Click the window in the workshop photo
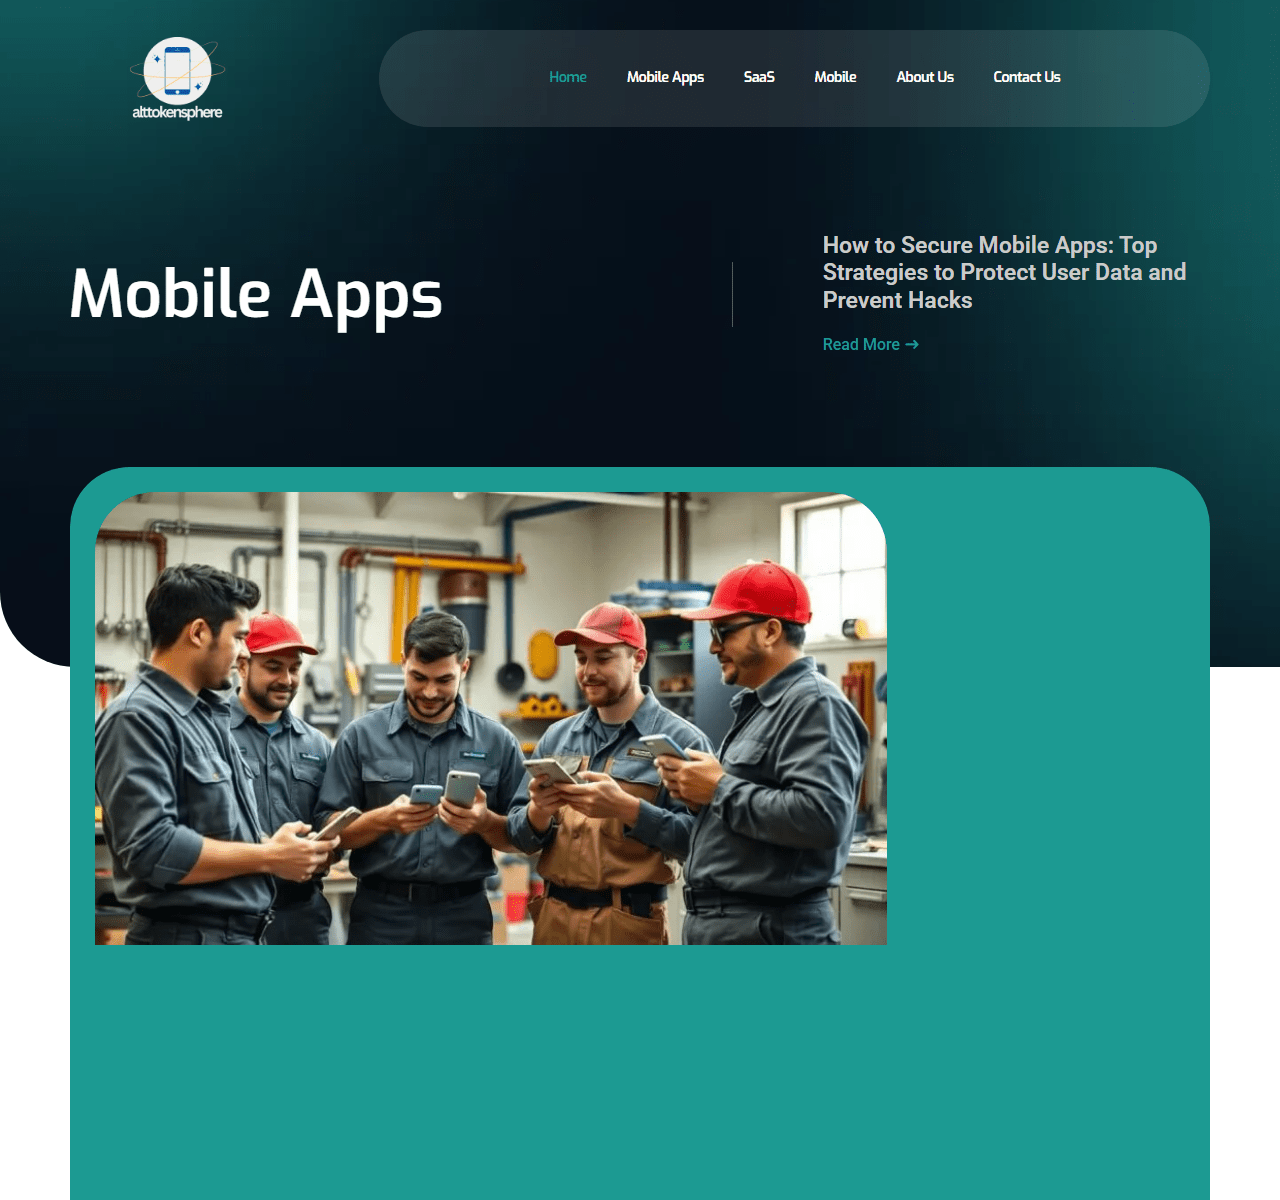Image resolution: width=1280 pixels, height=1200 pixels. [838, 560]
